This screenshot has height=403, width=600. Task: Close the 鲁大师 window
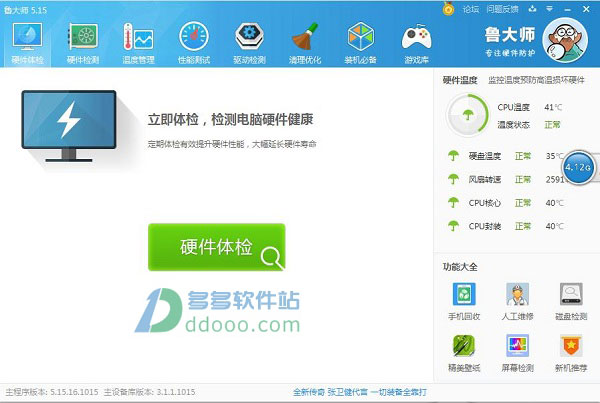[x=586, y=9]
